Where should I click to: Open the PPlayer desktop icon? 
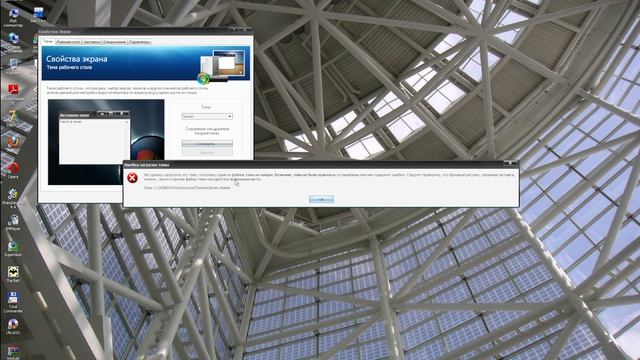point(13,222)
